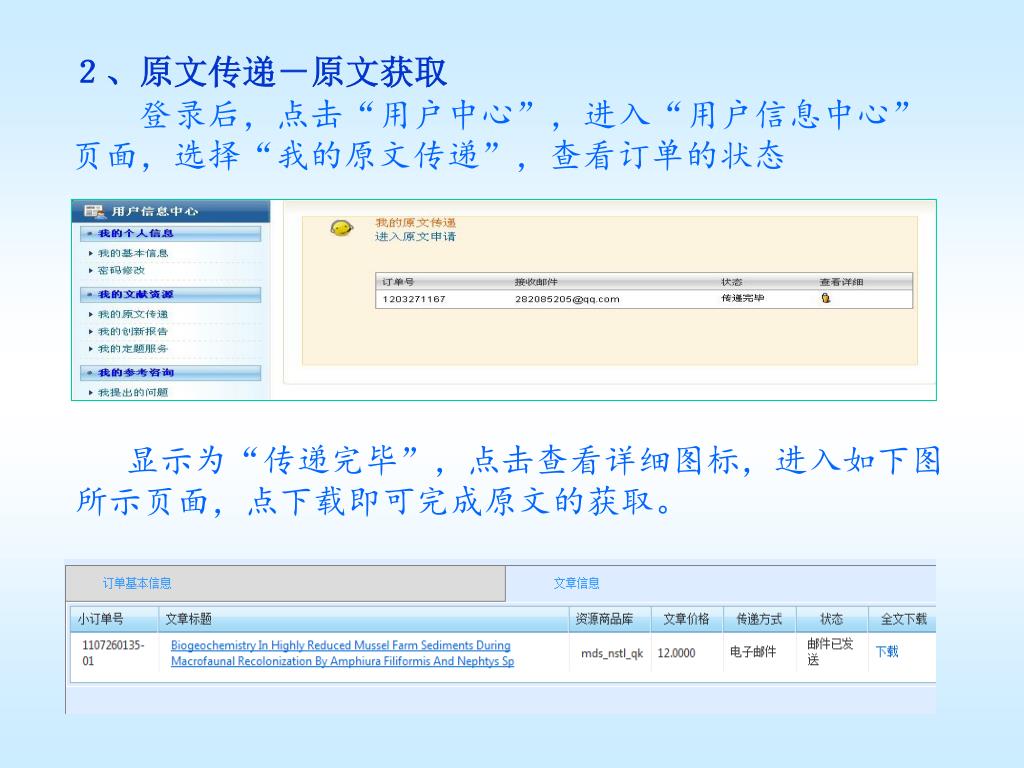This screenshot has height=768, width=1024.
Task: Click the view-detail icon for order 1203271167
Action: 825,298
